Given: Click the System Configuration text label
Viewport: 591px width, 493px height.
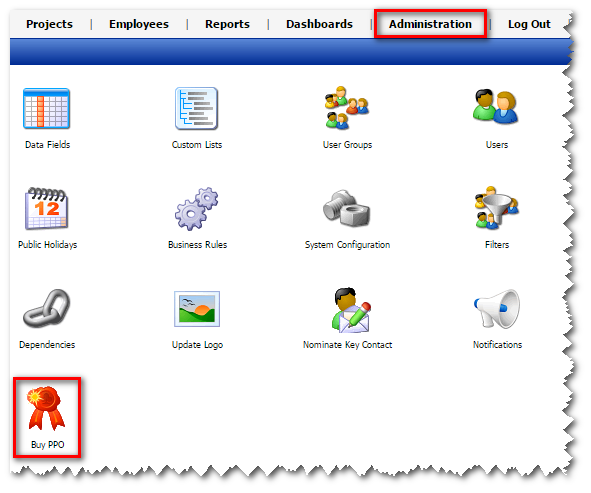Looking at the screenshot, I should (347, 245).
